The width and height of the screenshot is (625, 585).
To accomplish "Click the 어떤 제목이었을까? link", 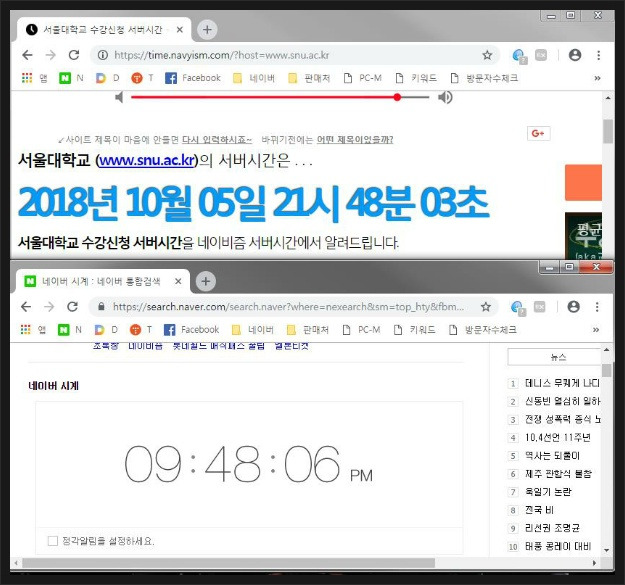I will [x=355, y=140].
